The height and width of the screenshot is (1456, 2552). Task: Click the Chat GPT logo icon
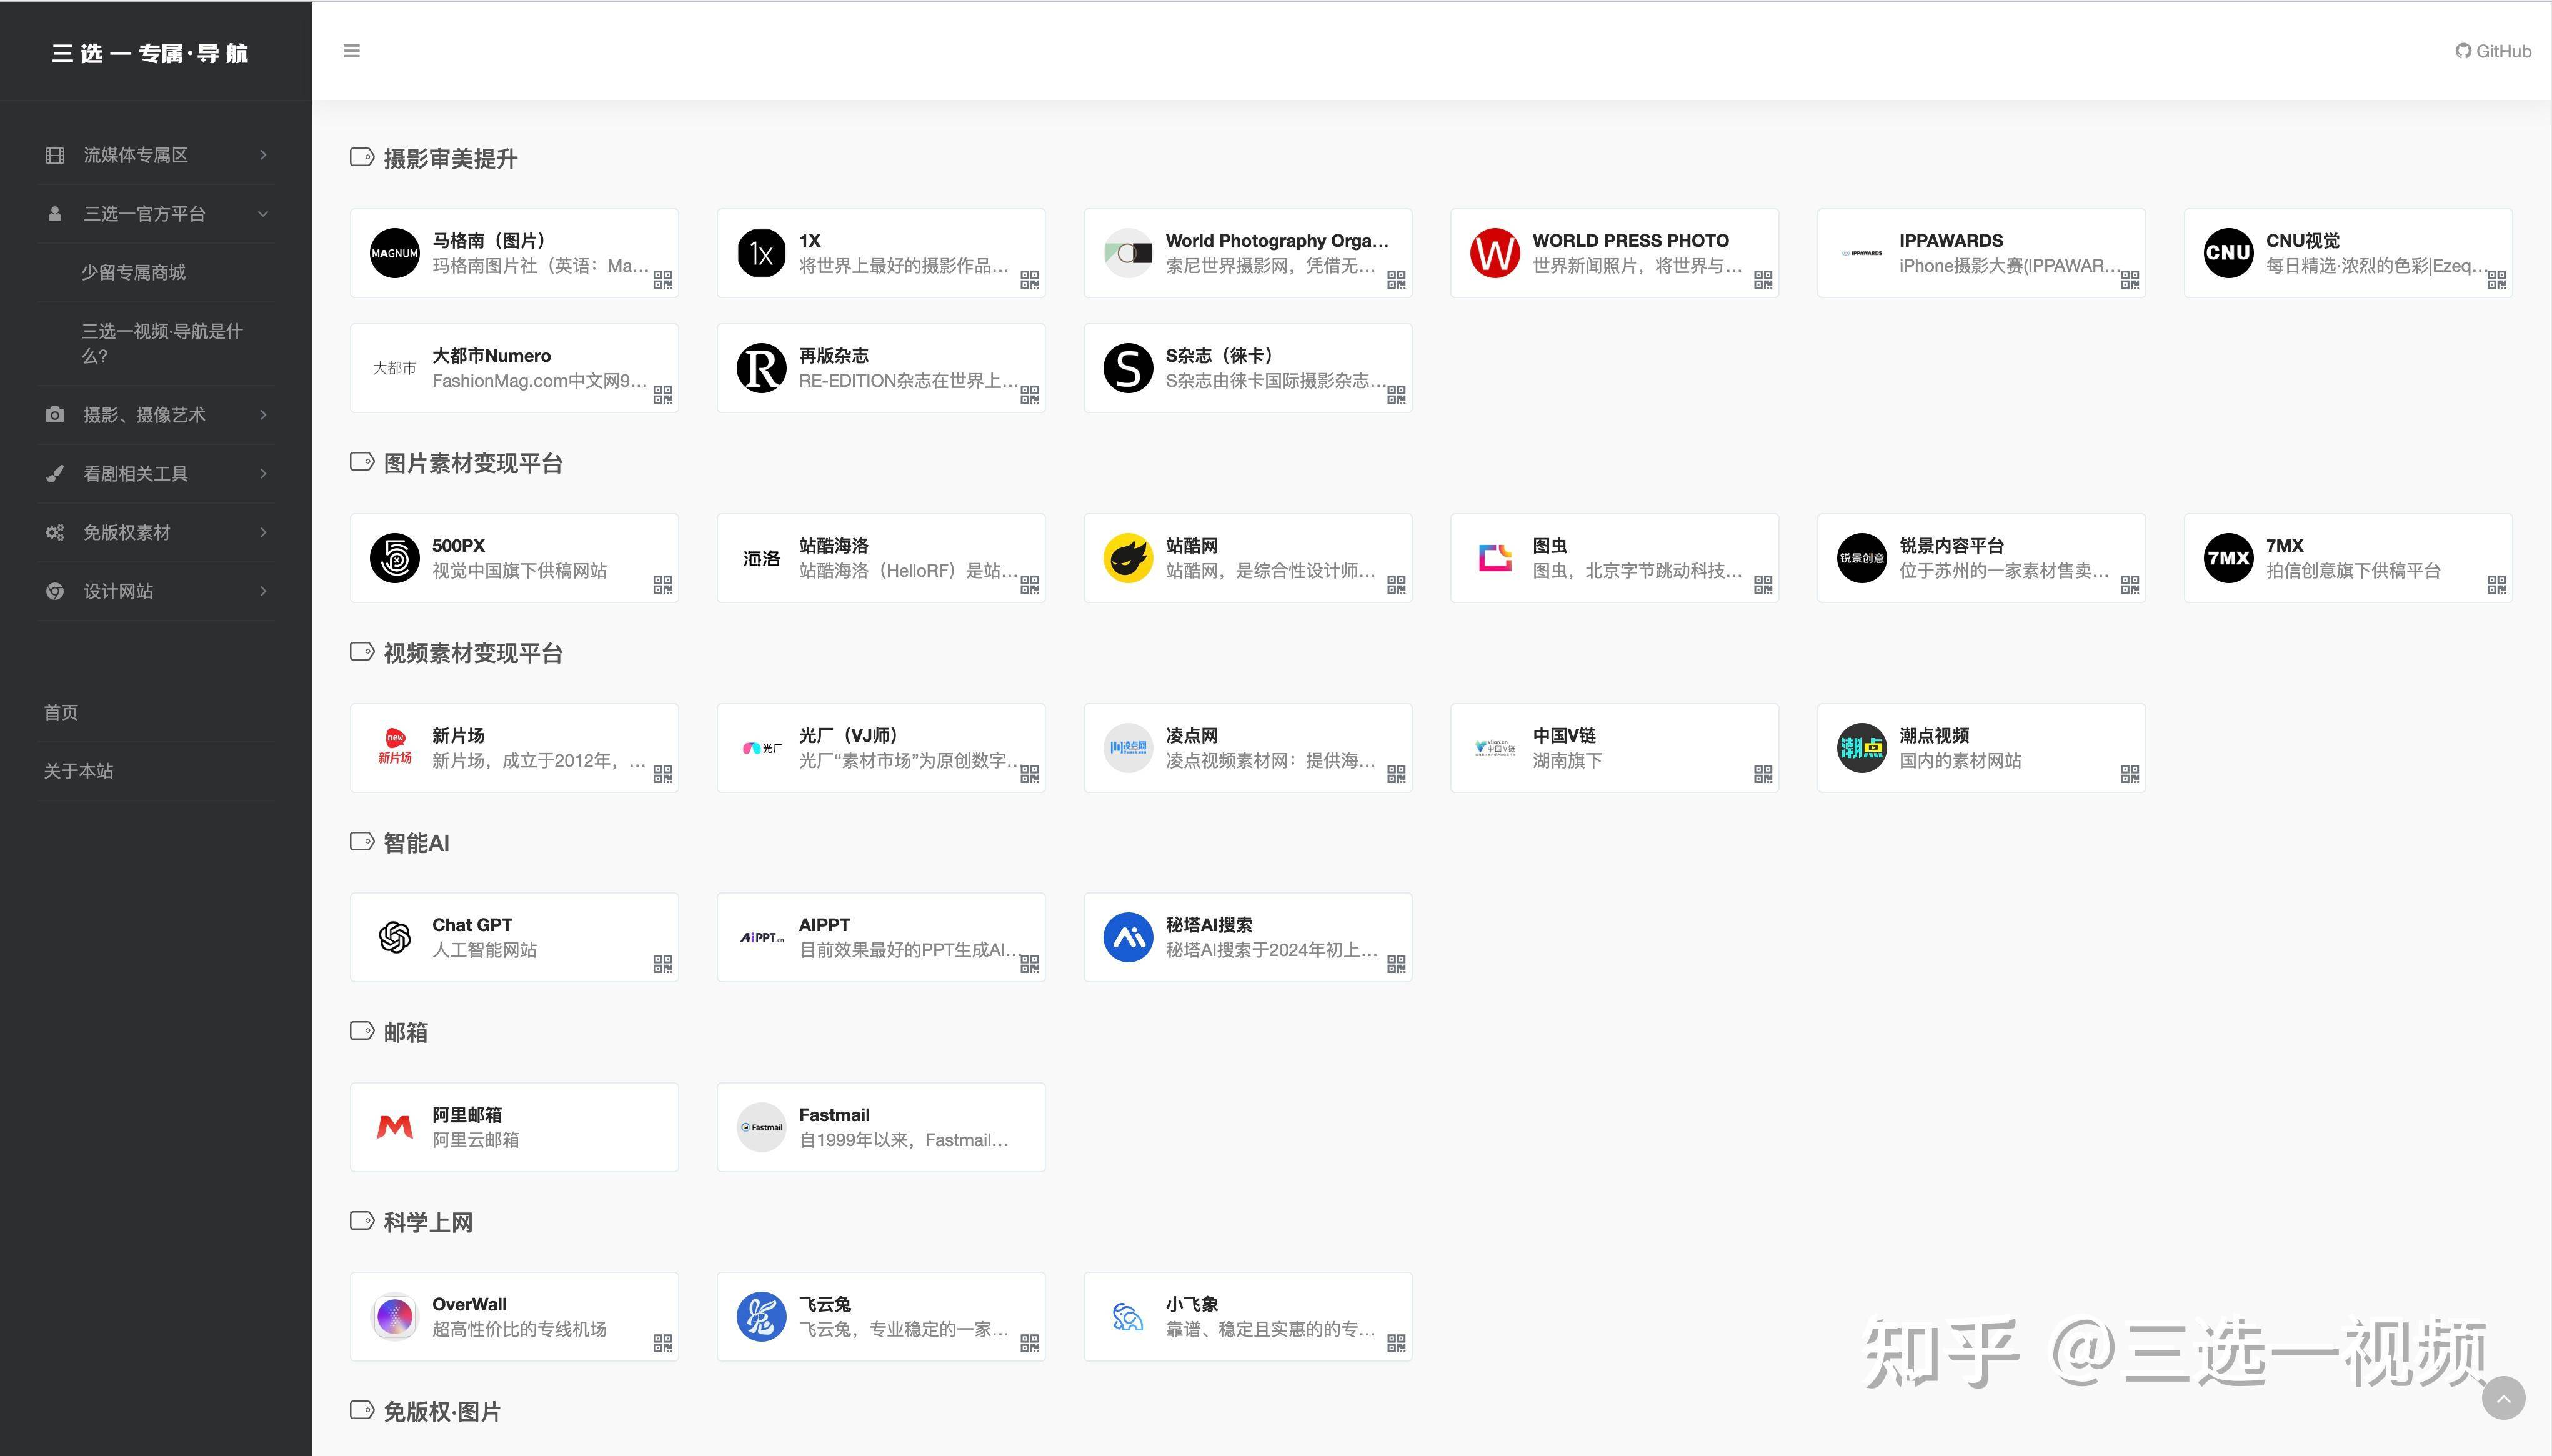[x=395, y=937]
